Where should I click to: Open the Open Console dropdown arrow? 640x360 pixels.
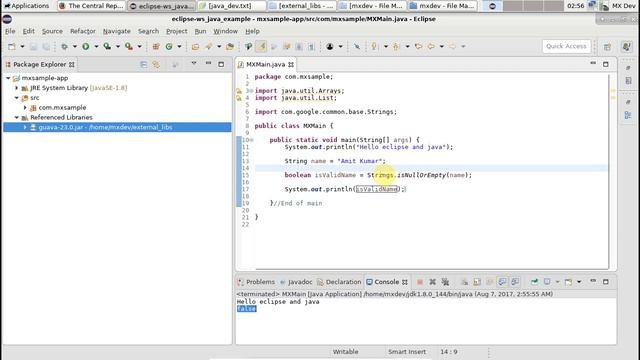[x=579, y=282]
